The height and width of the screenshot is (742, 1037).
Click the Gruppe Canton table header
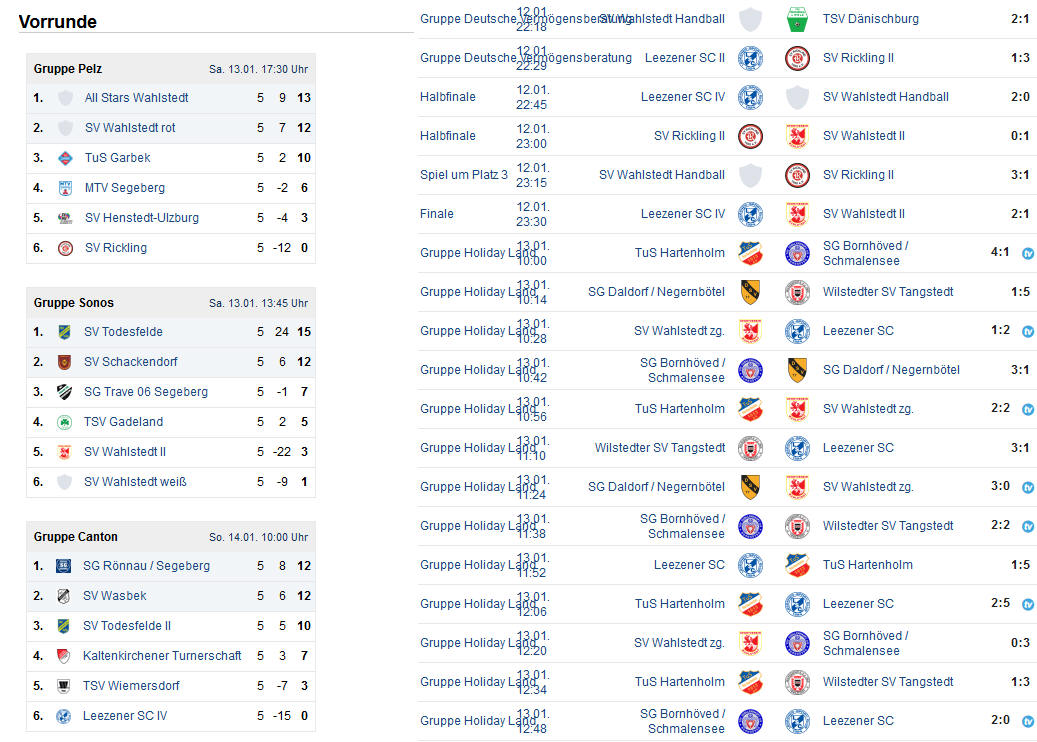(171, 537)
